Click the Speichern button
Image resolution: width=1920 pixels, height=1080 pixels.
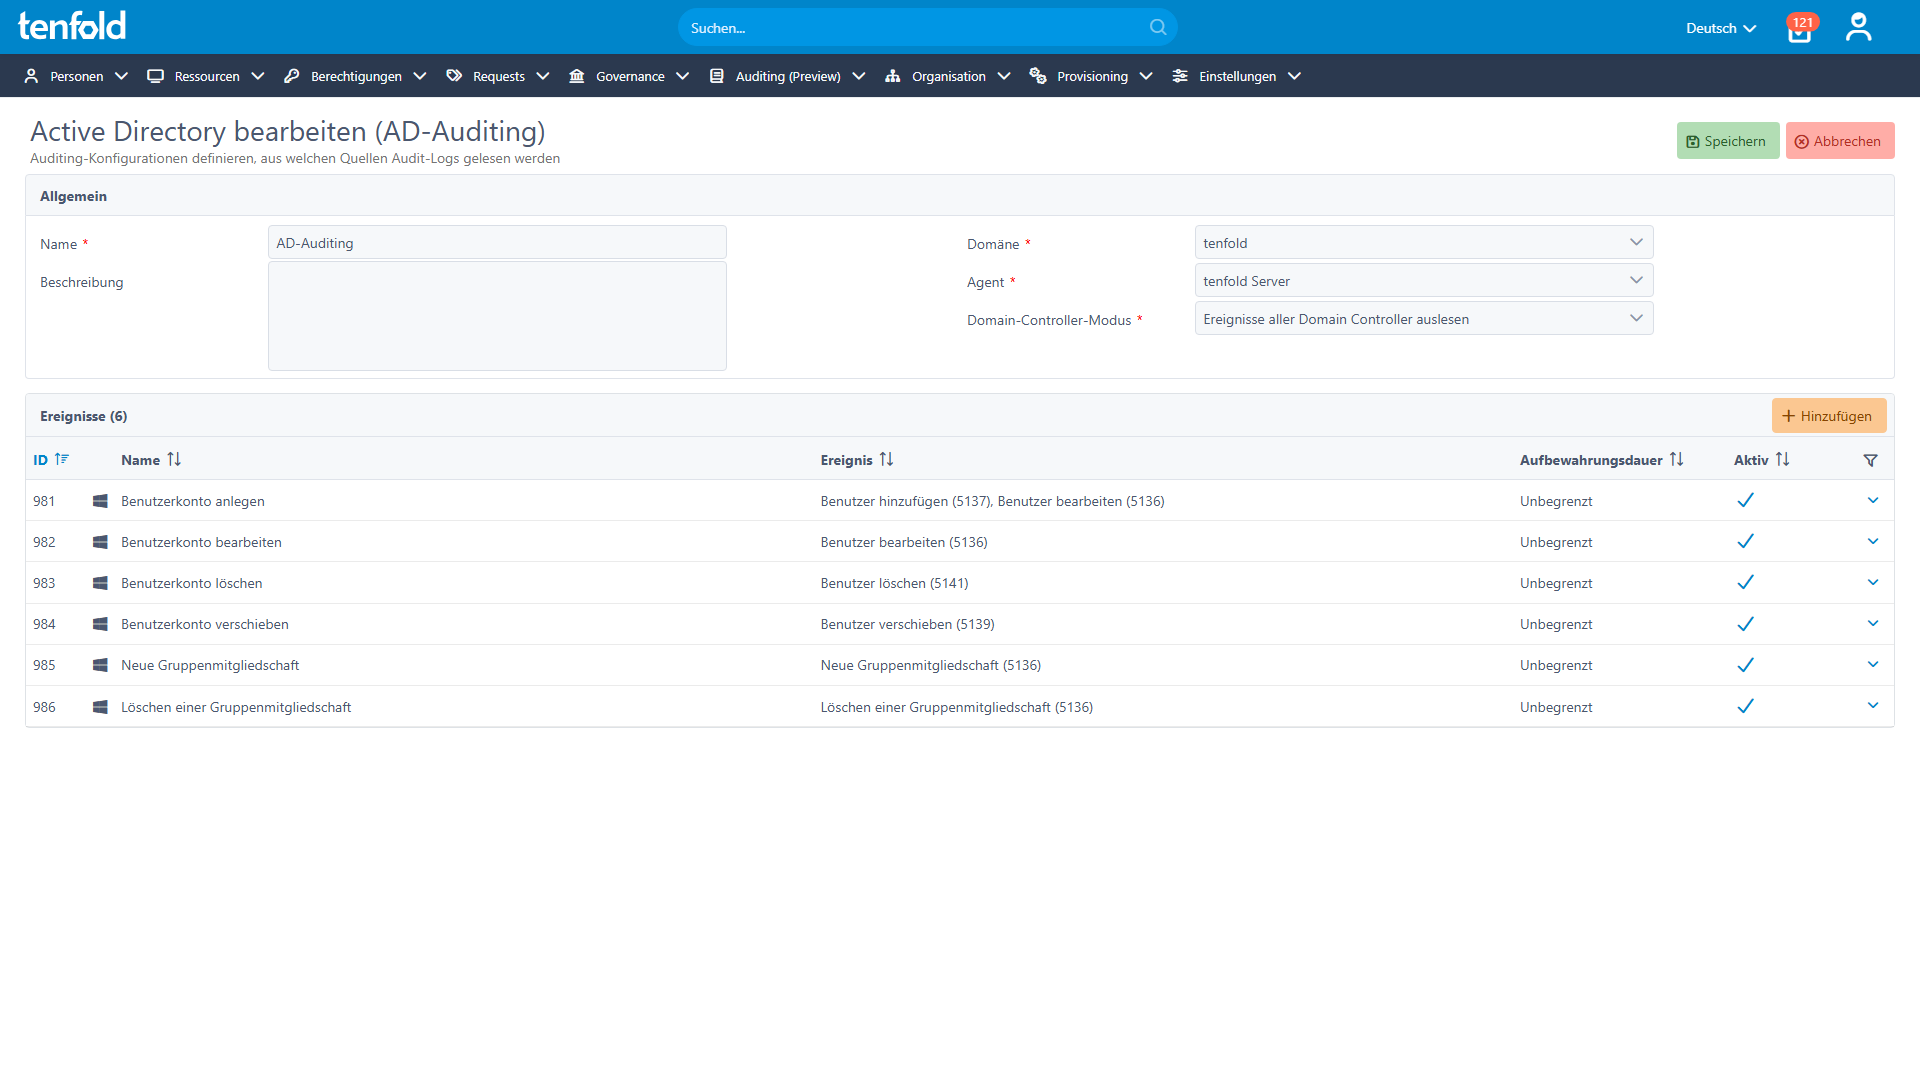click(x=1727, y=140)
